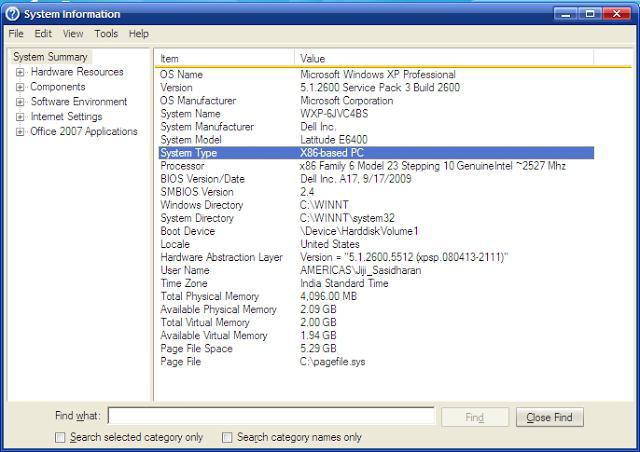Image resolution: width=640 pixels, height=452 pixels.
Task: Select the Total Virtual Memory row
Action: click(376, 323)
